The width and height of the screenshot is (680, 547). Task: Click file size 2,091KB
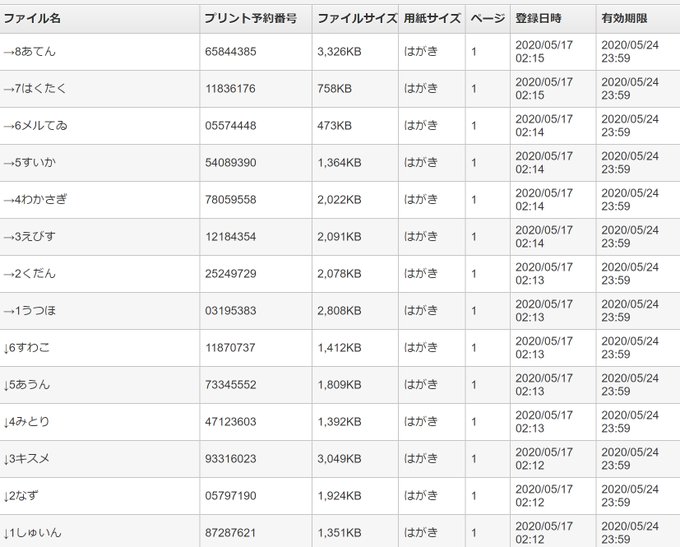coord(339,237)
